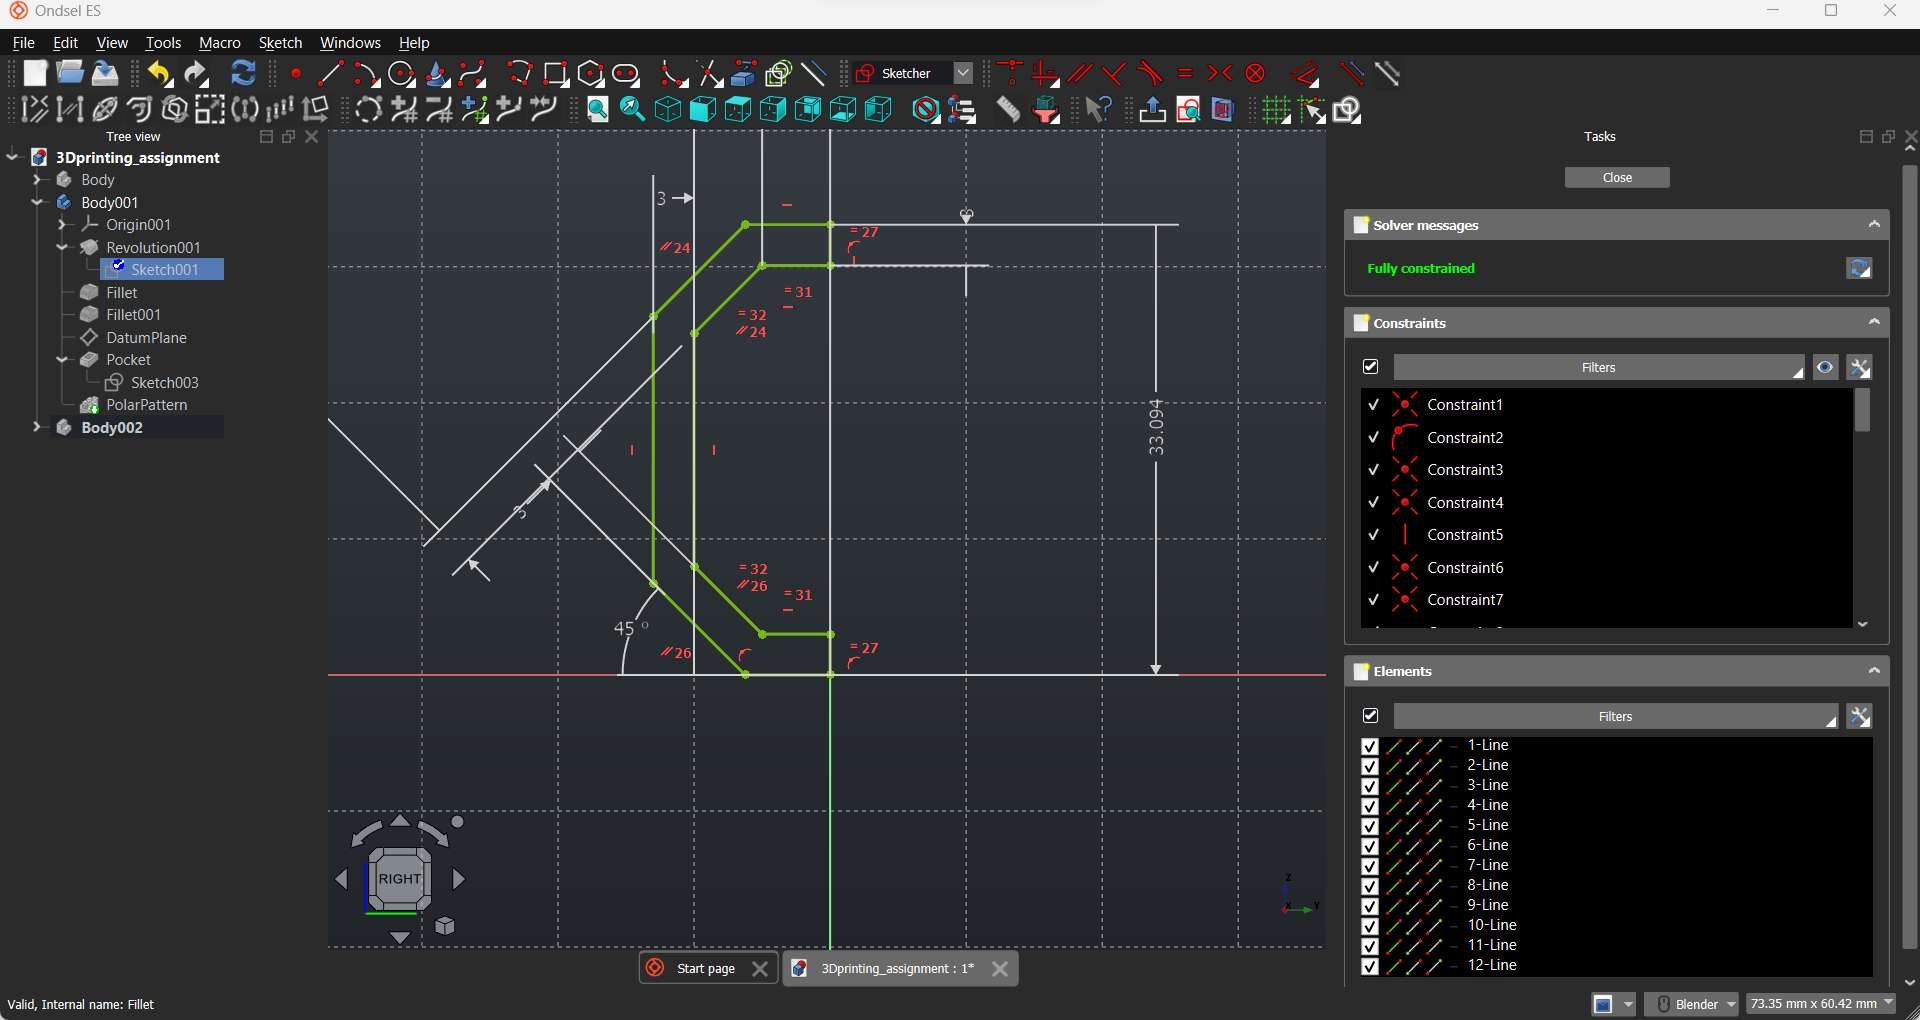Apply the Equal constraint tool
Image resolution: width=1920 pixels, height=1020 pixels.
tap(1185, 74)
